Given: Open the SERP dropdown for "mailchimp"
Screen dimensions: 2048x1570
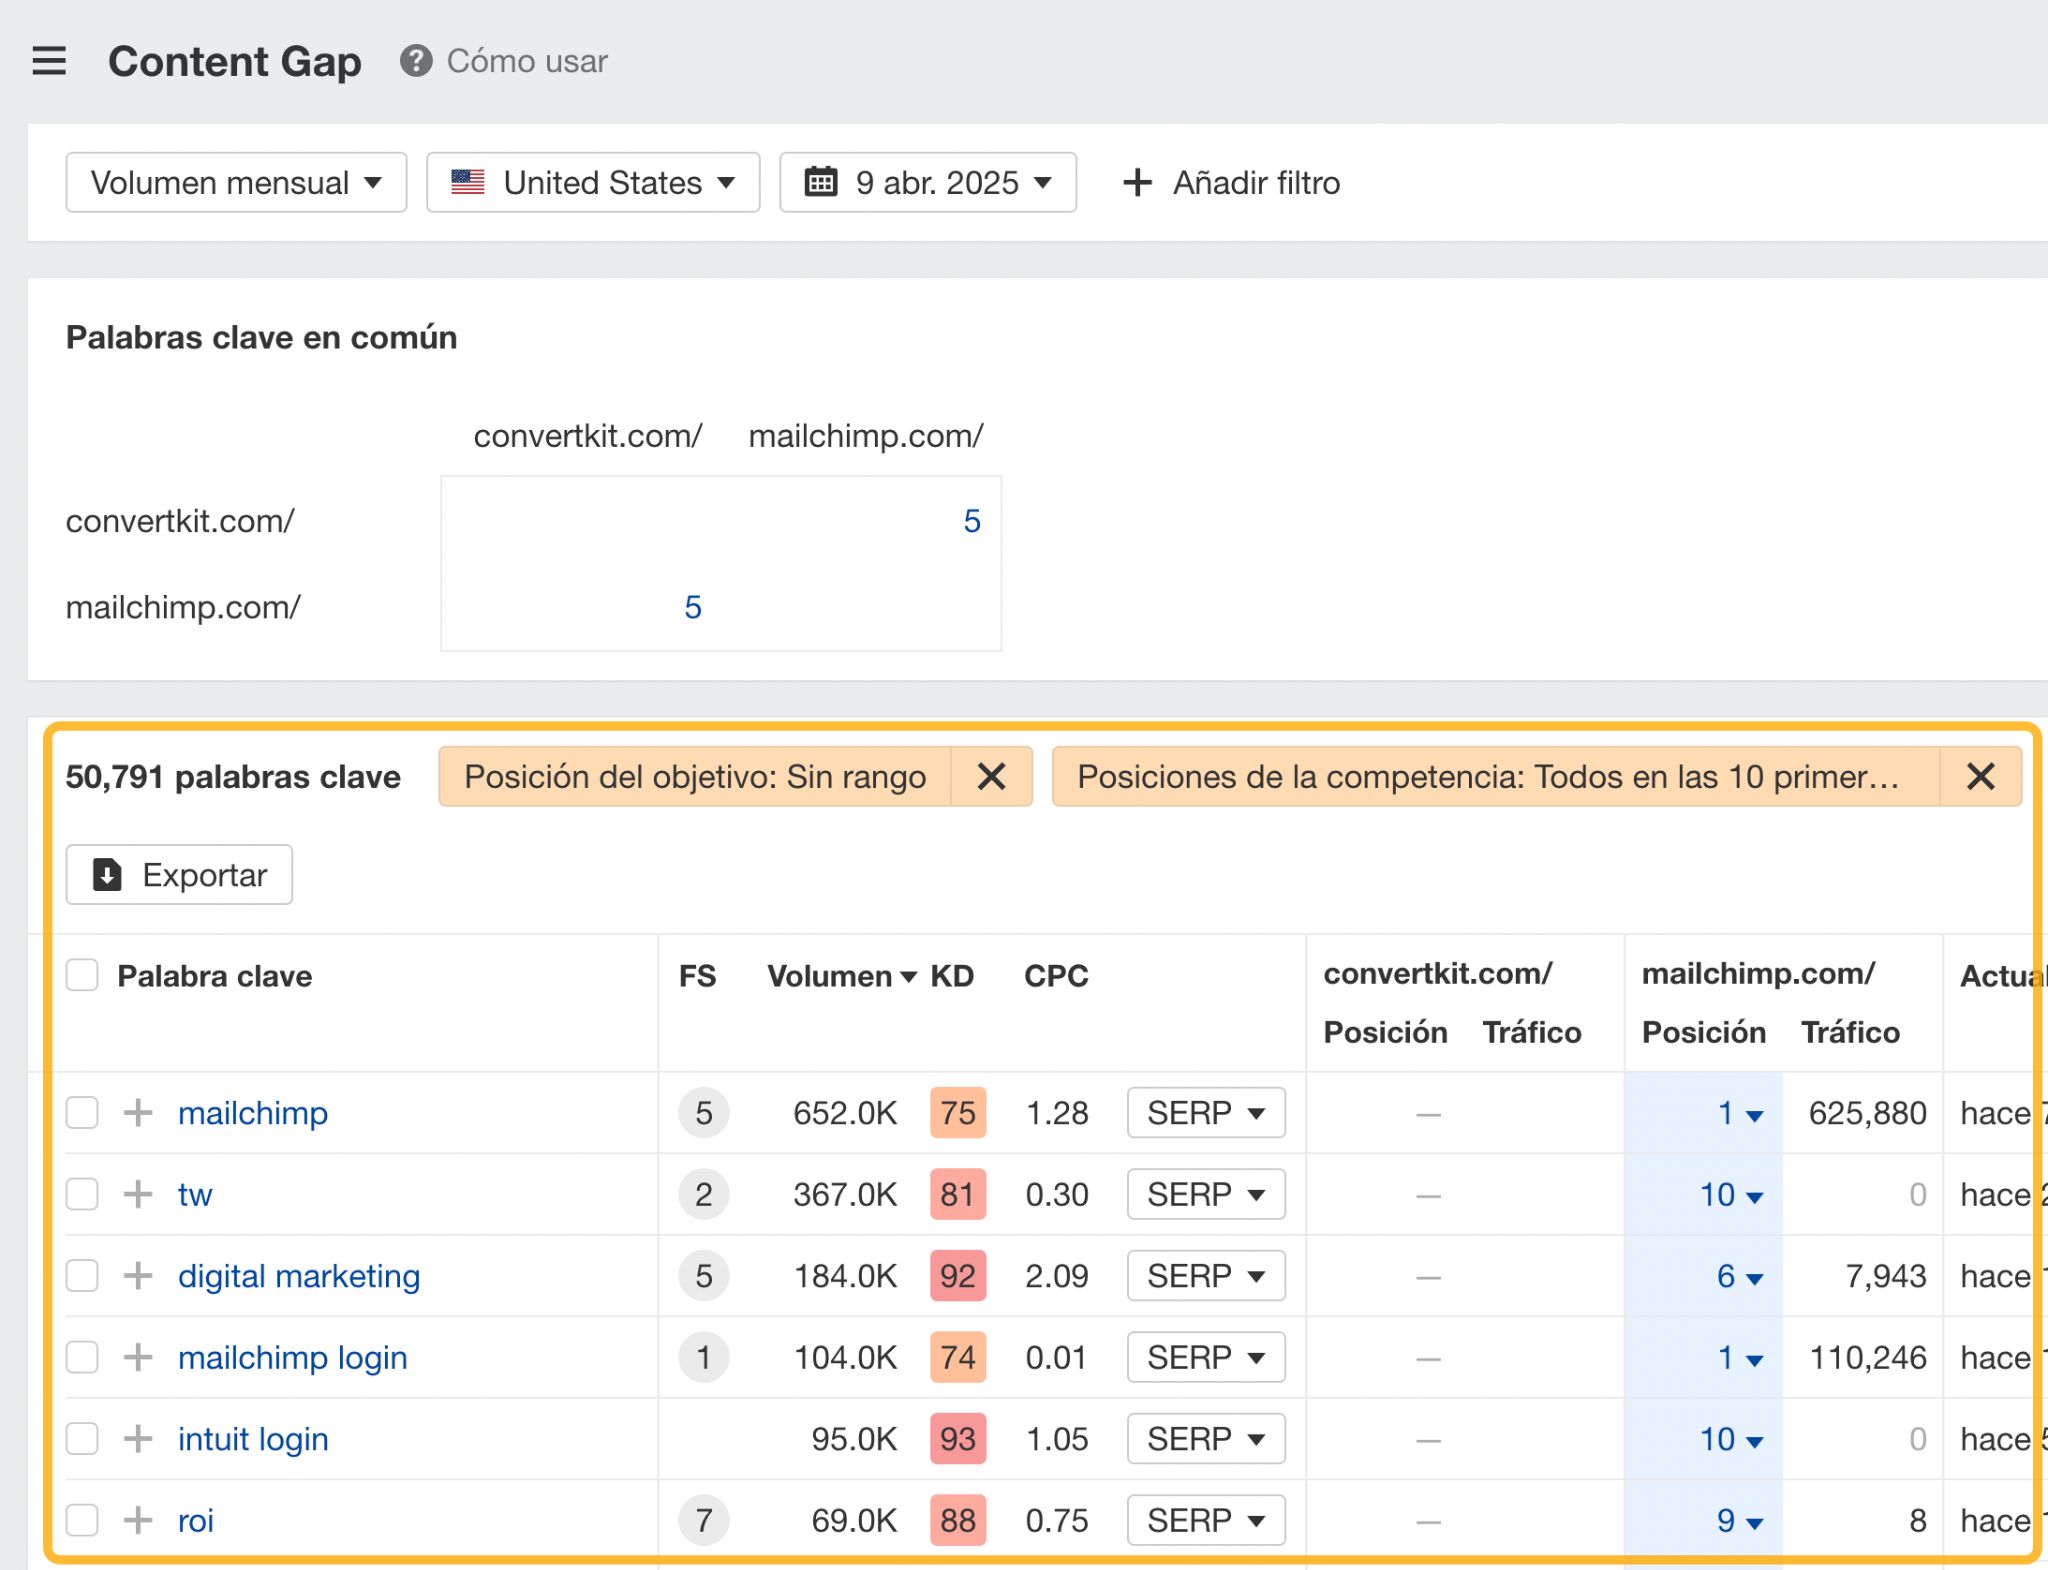Looking at the screenshot, I should click(1205, 1112).
